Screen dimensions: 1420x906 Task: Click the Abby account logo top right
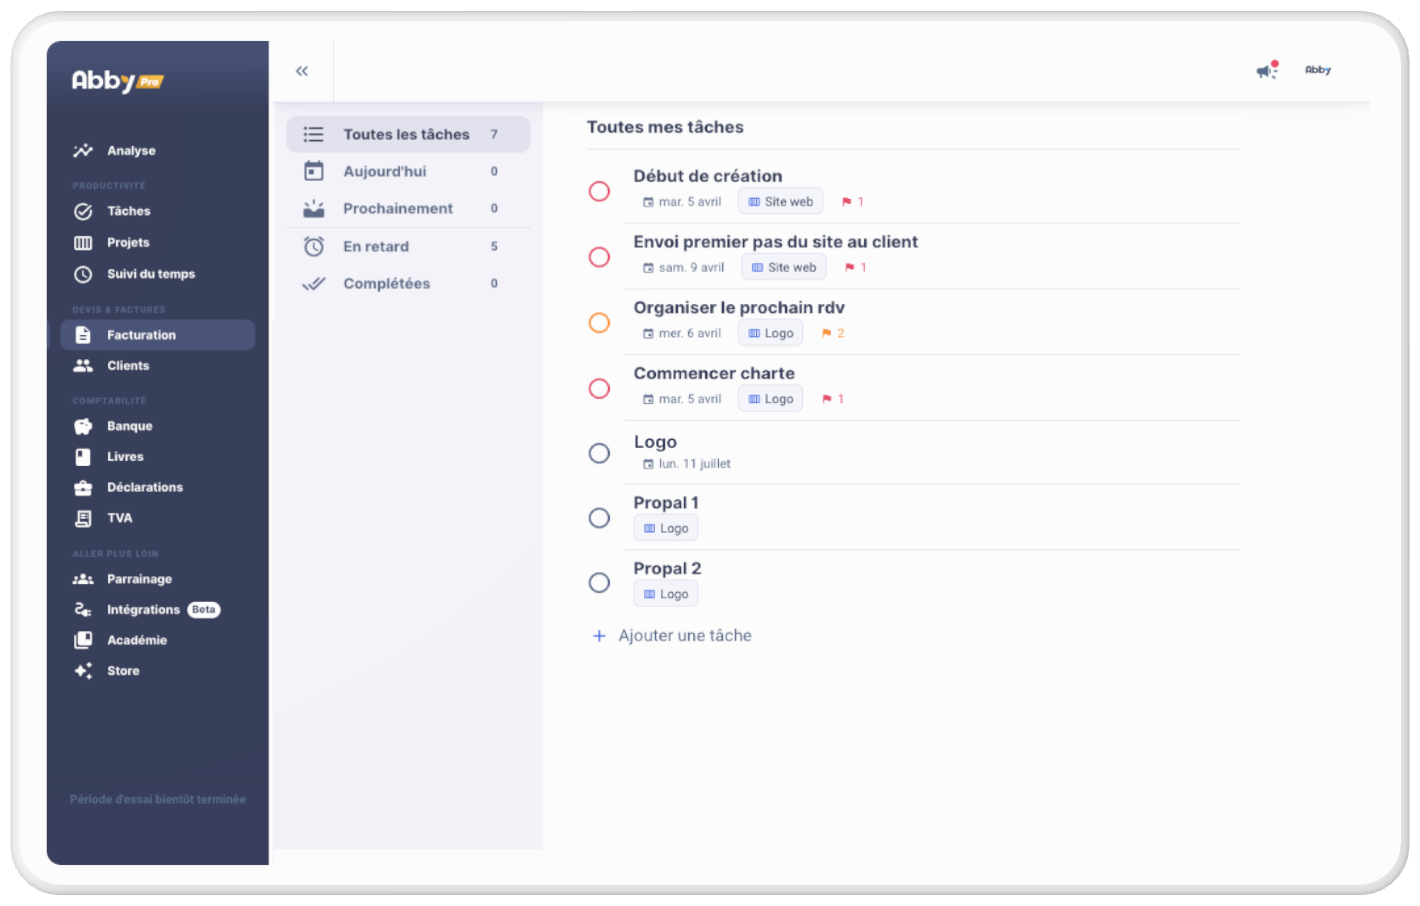coord(1318,70)
